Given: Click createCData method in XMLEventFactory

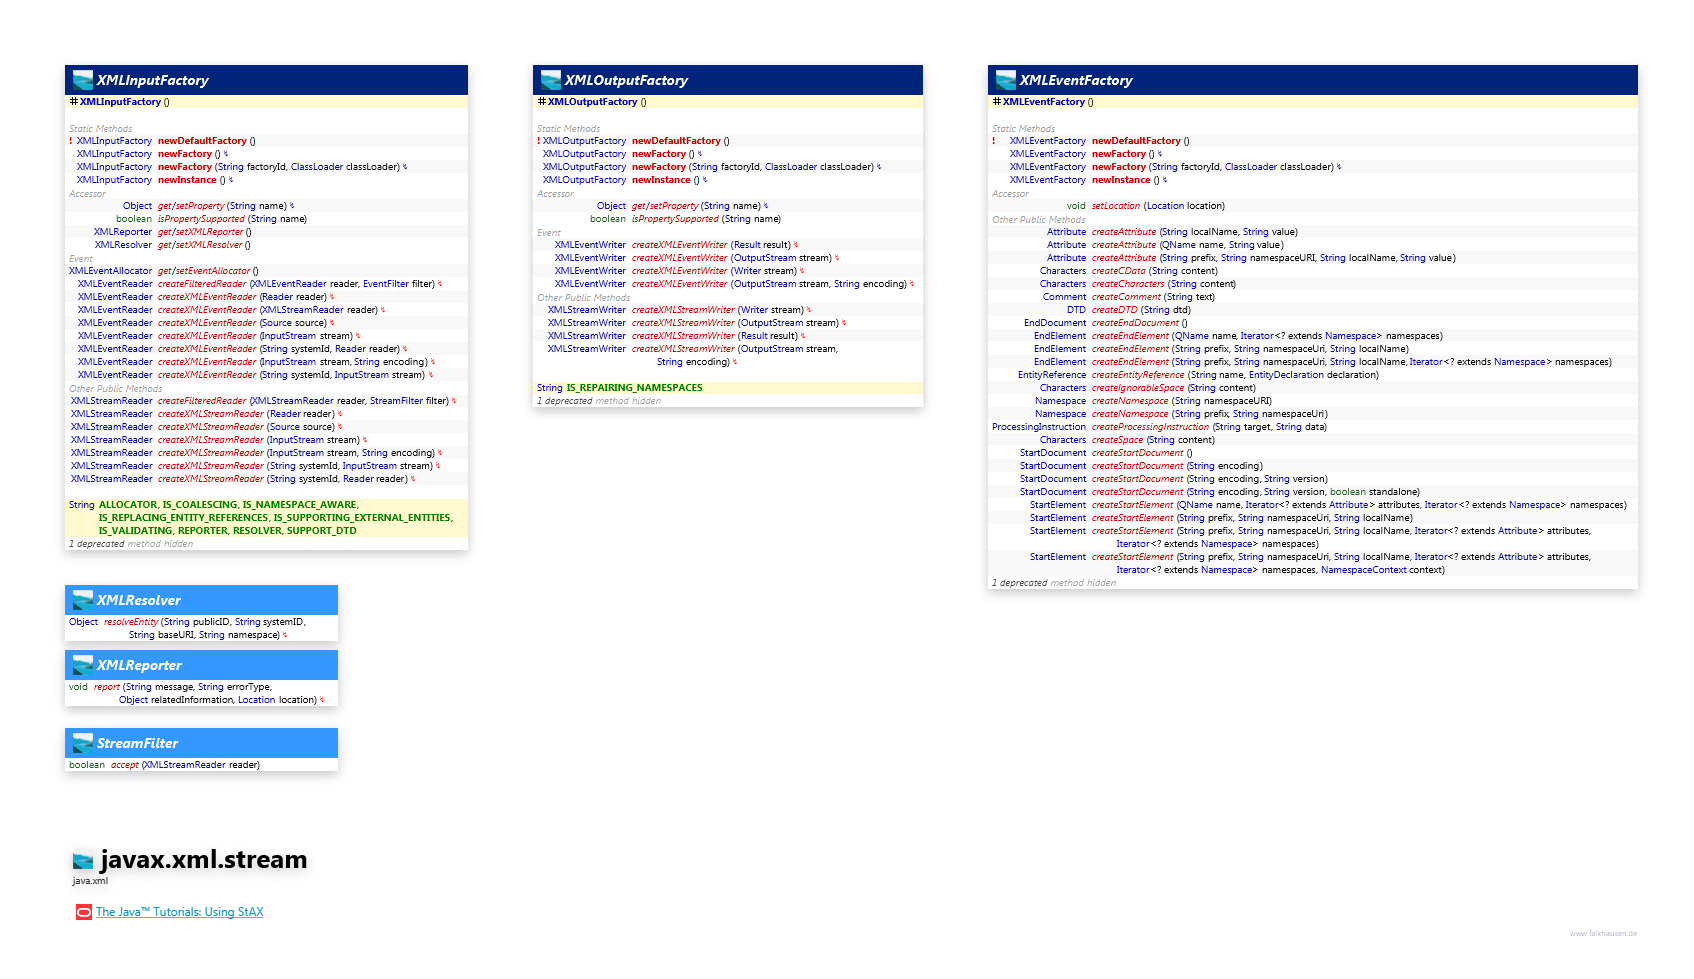Looking at the screenshot, I should (1118, 271).
